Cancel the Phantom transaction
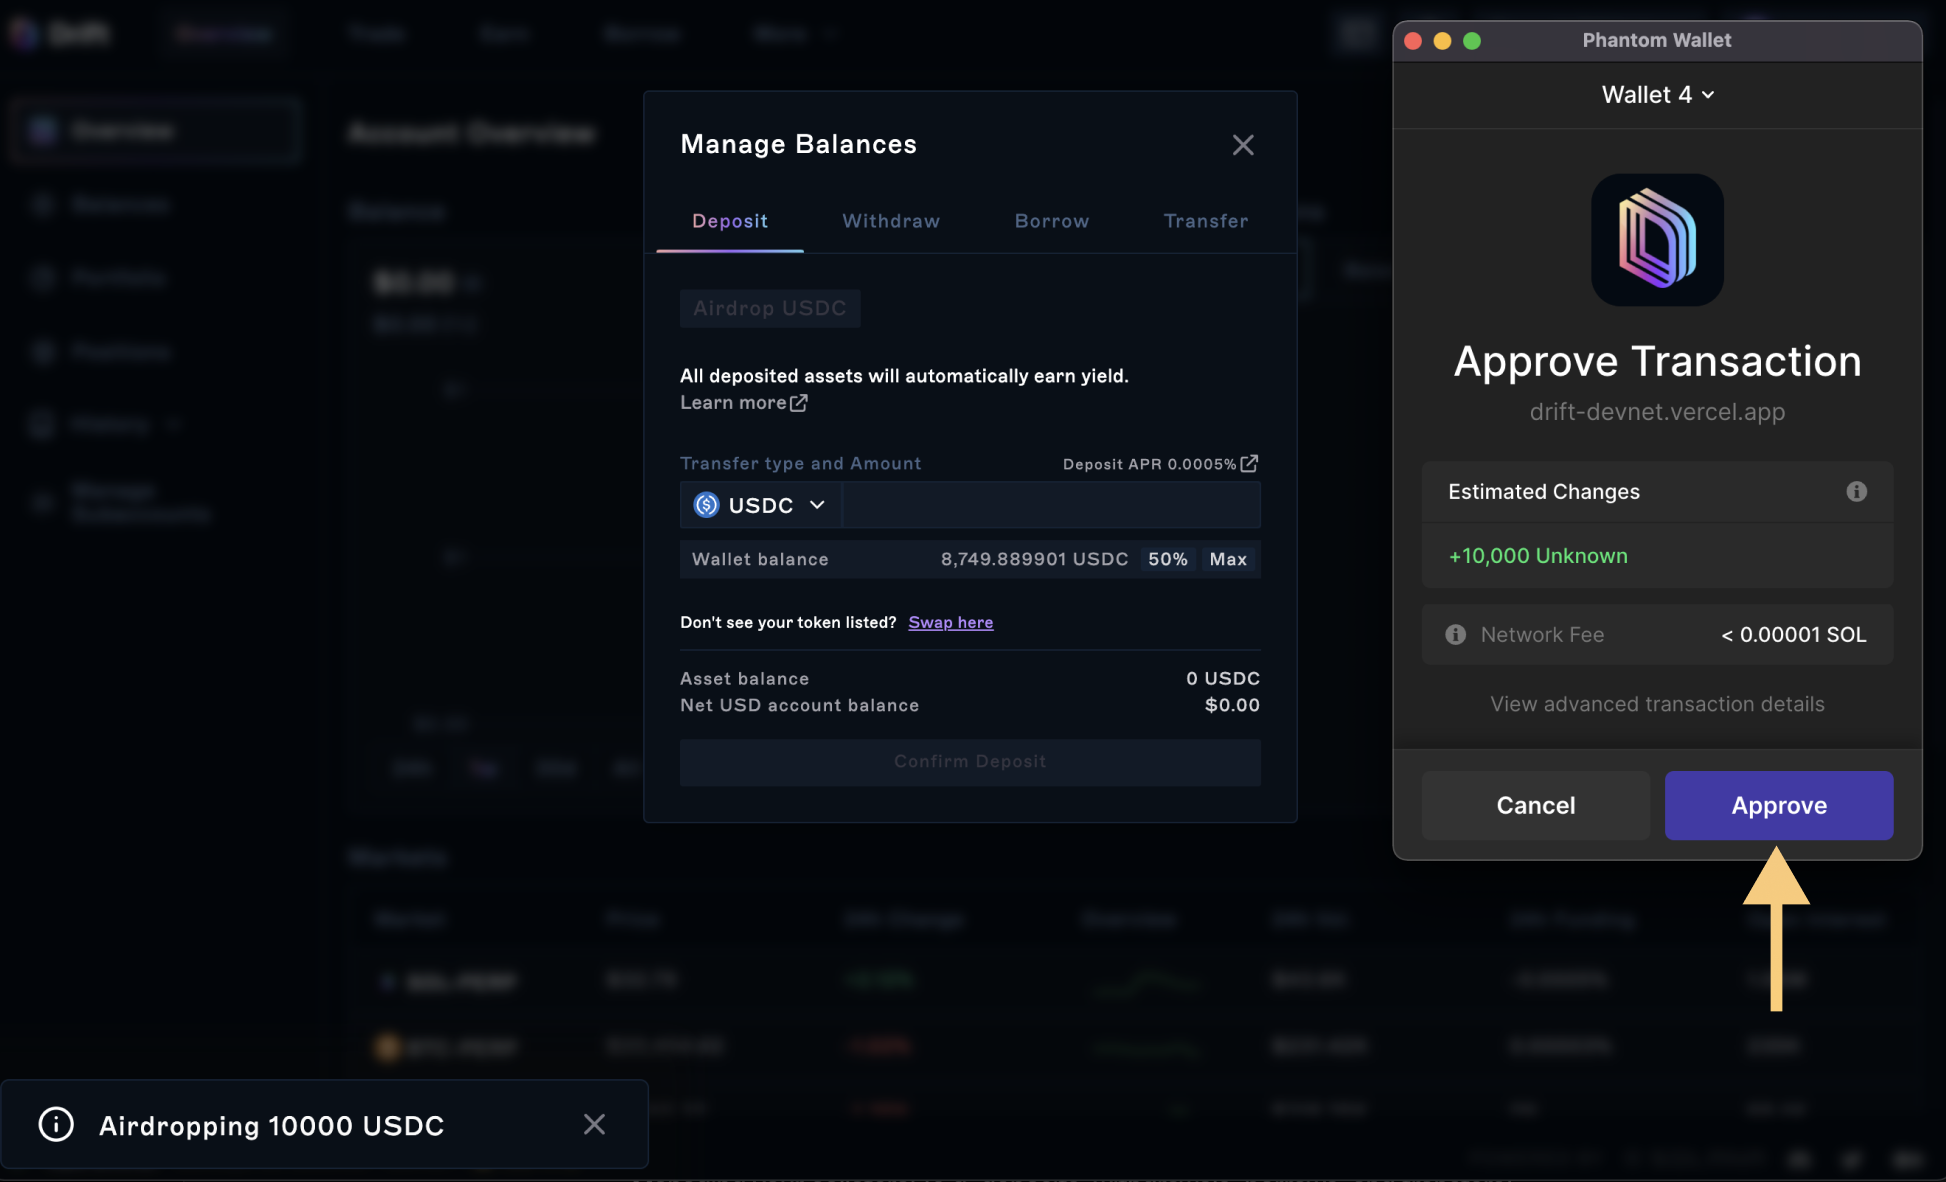Screen dimensions: 1946x1182 [1535, 805]
